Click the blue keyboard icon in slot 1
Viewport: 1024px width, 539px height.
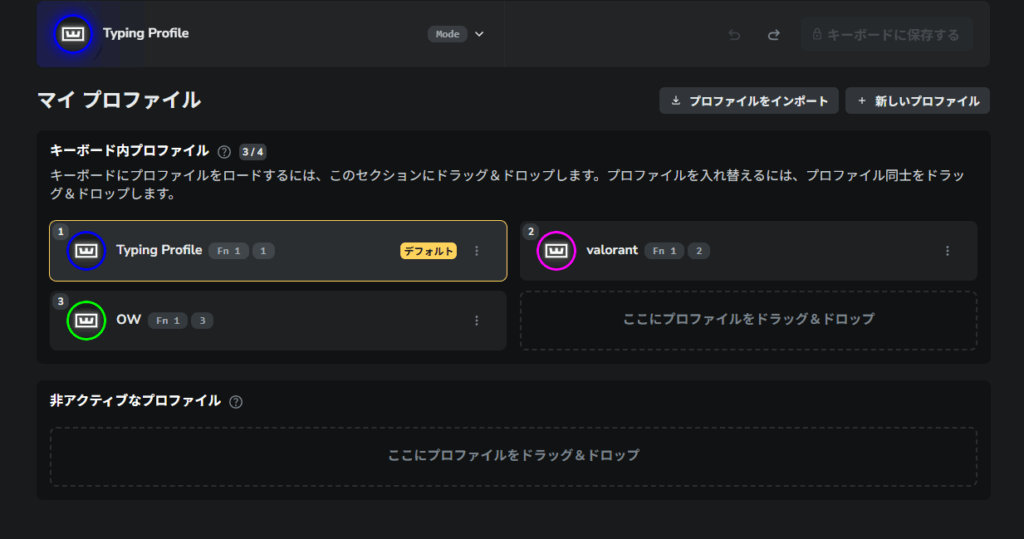[86, 251]
